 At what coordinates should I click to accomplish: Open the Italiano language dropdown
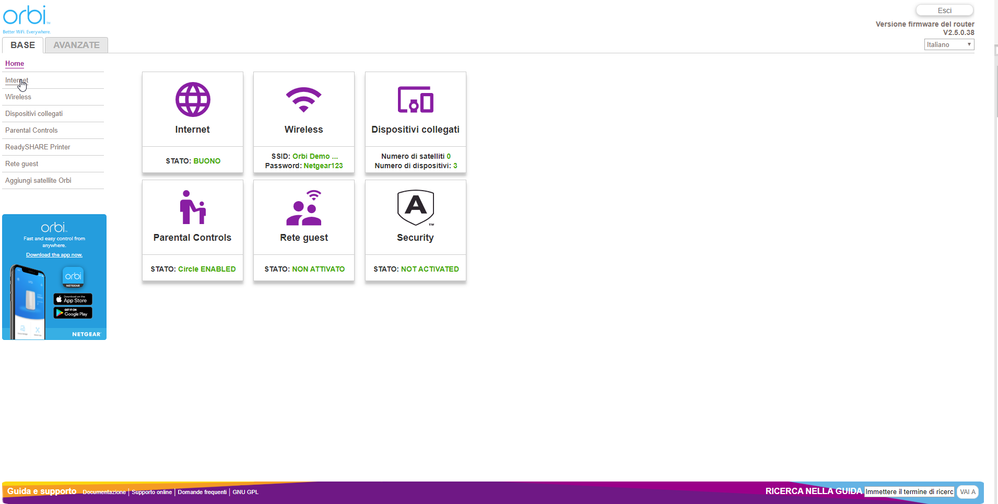949,45
